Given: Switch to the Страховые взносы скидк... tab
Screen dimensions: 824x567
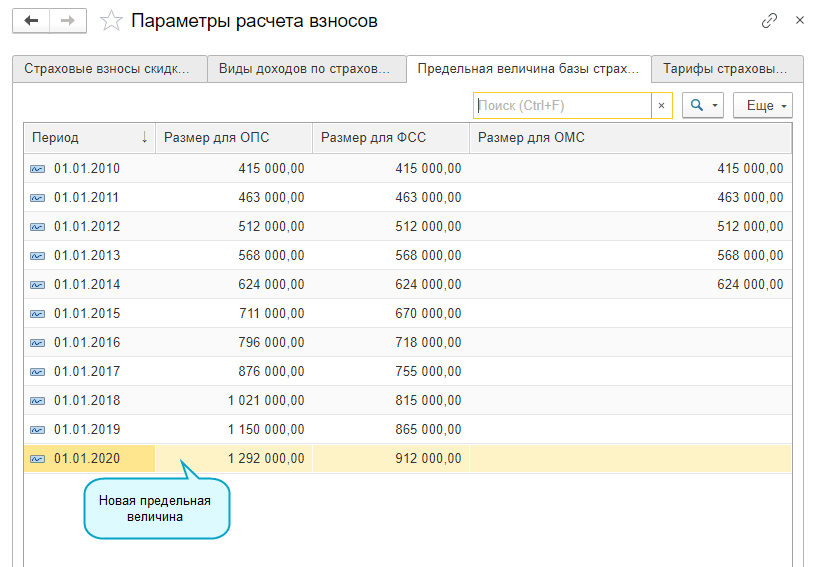Looking at the screenshot, I should (109, 69).
